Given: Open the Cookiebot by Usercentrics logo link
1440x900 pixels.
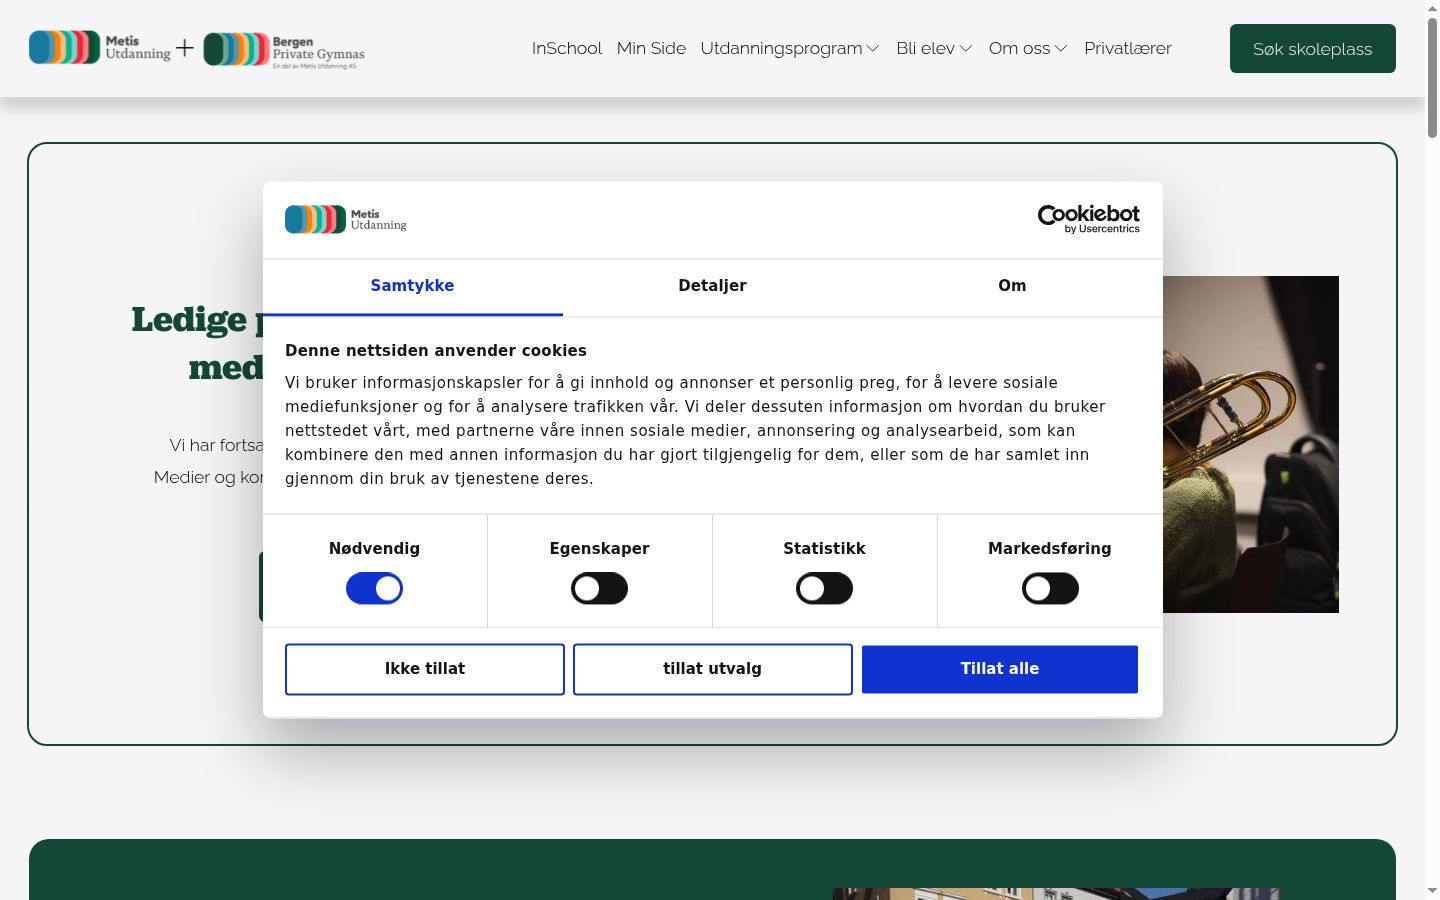Looking at the screenshot, I should pos(1088,219).
